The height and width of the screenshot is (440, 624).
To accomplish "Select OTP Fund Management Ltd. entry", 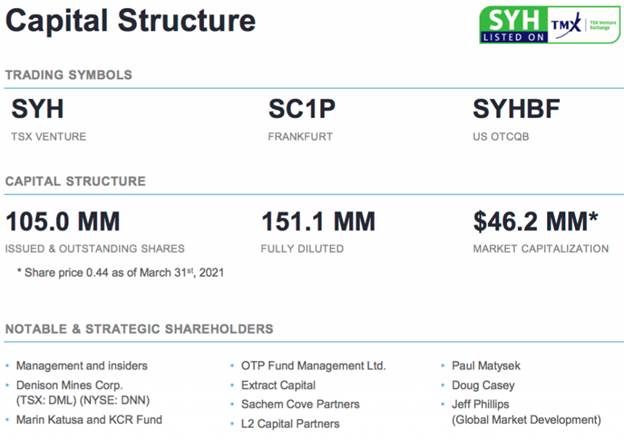I will click(313, 366).
